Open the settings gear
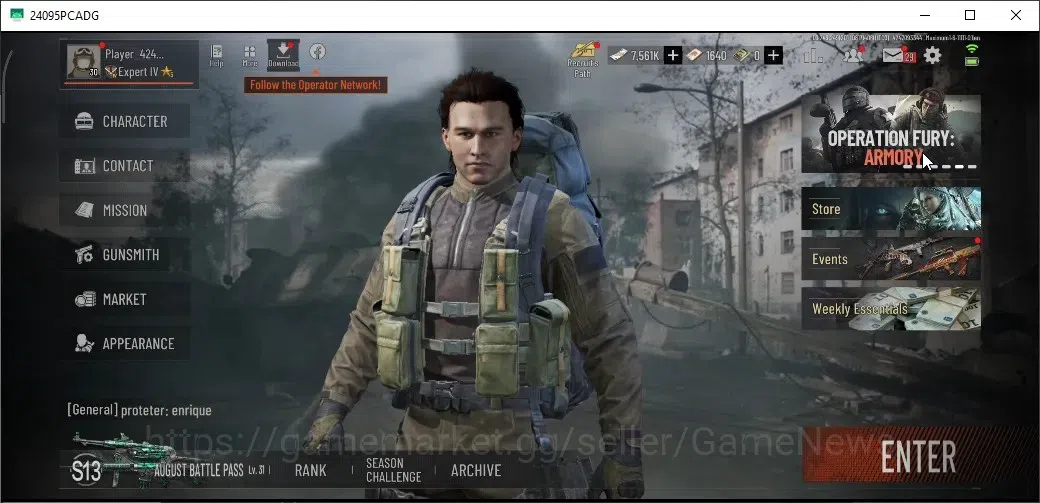 point(933,55)
